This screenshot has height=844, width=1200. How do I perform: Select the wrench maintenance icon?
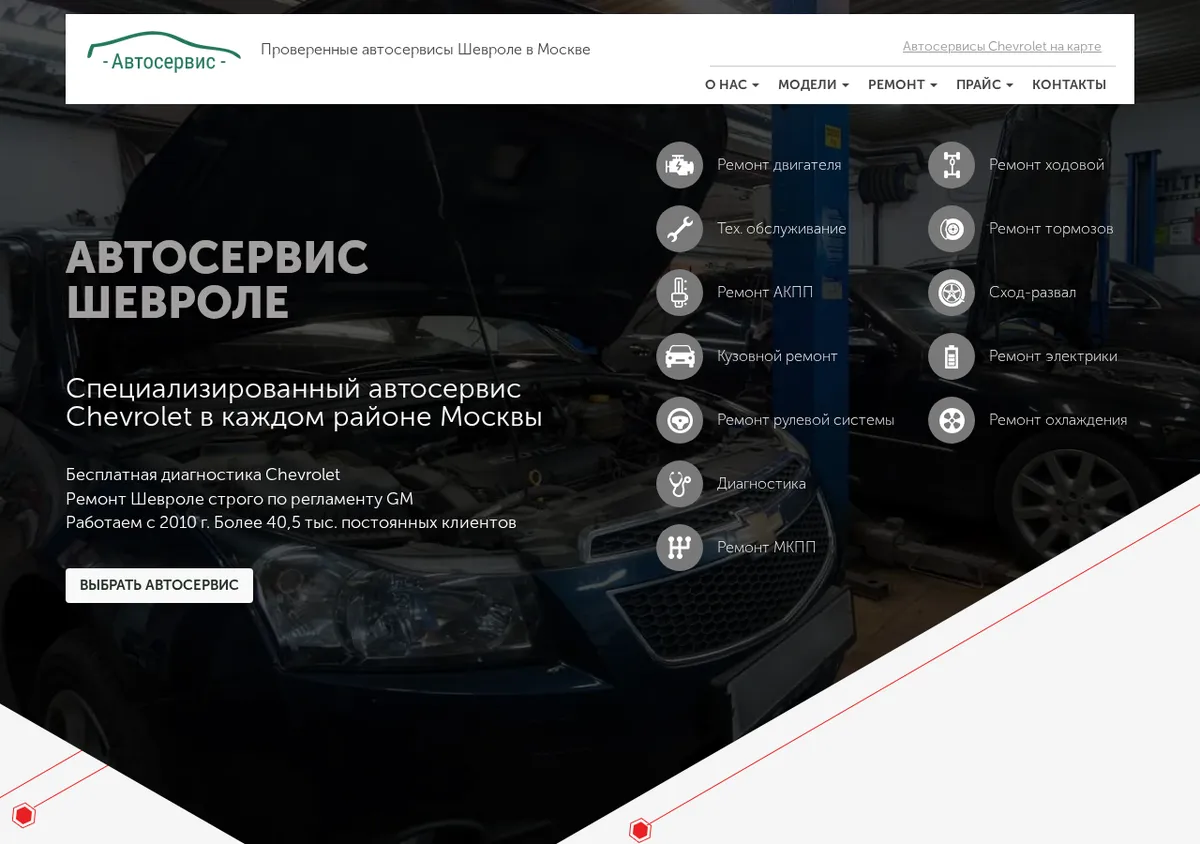[680, 229]
